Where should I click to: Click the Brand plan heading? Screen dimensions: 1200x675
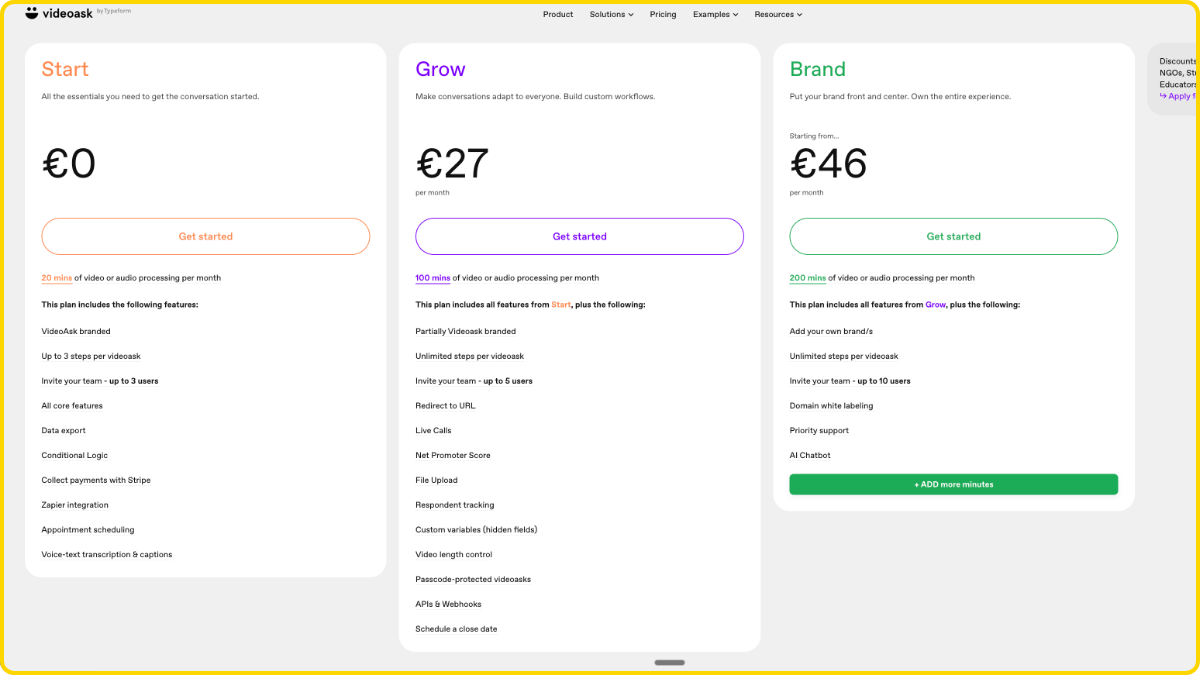(818, 69)
